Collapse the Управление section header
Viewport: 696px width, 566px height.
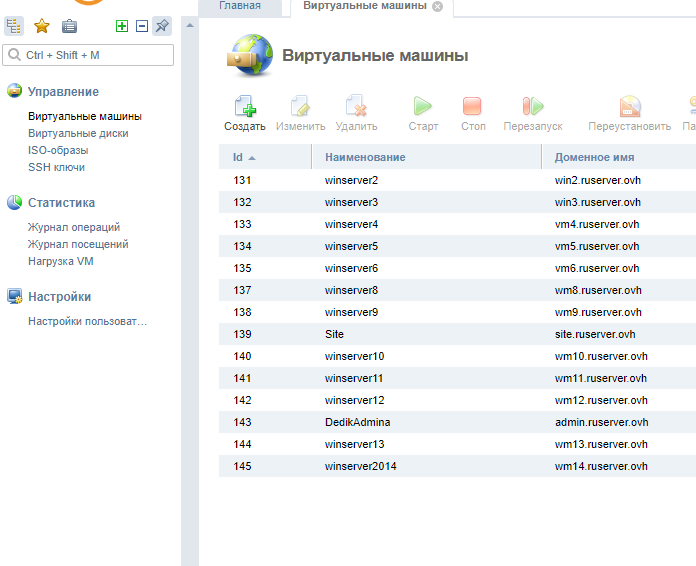(62, 92)
